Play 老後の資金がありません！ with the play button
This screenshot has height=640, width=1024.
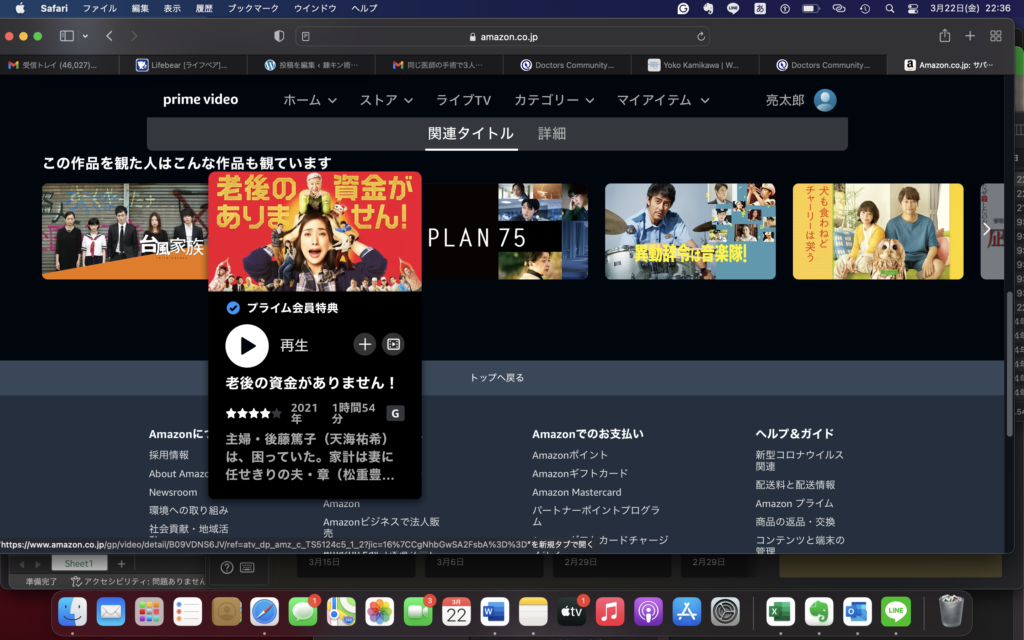point(247,345)
